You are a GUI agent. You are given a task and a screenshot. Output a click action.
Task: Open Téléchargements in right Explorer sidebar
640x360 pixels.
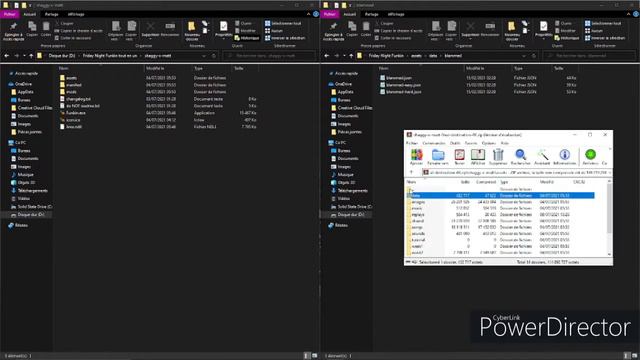352,191
